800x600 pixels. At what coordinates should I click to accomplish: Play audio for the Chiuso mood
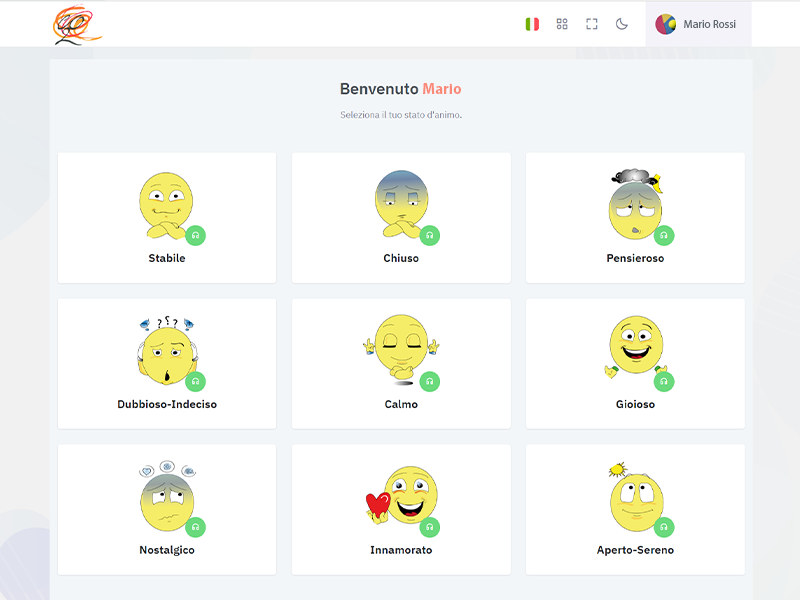(430, 236)
